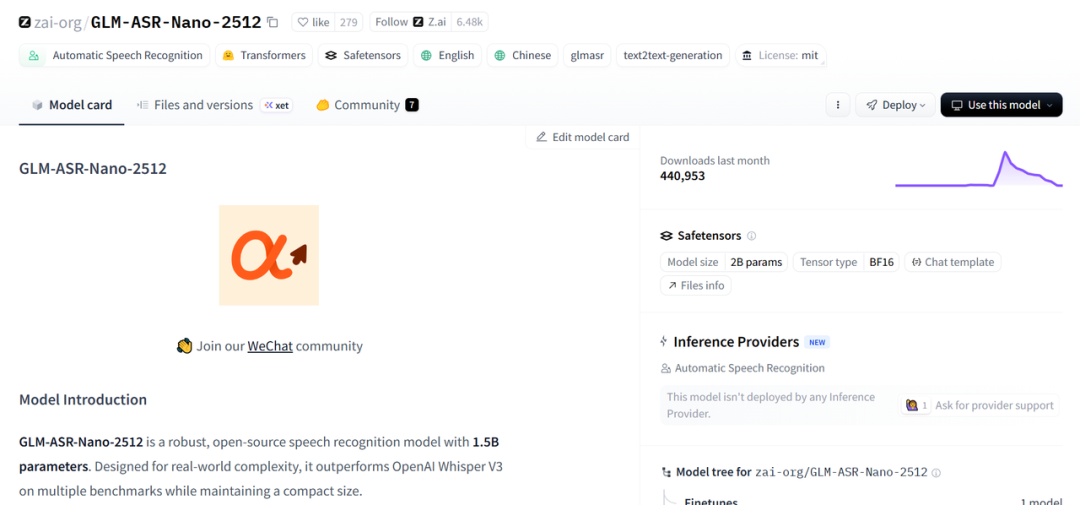
Task: Open the WeChat community link
Action: [x=270, y=346]
